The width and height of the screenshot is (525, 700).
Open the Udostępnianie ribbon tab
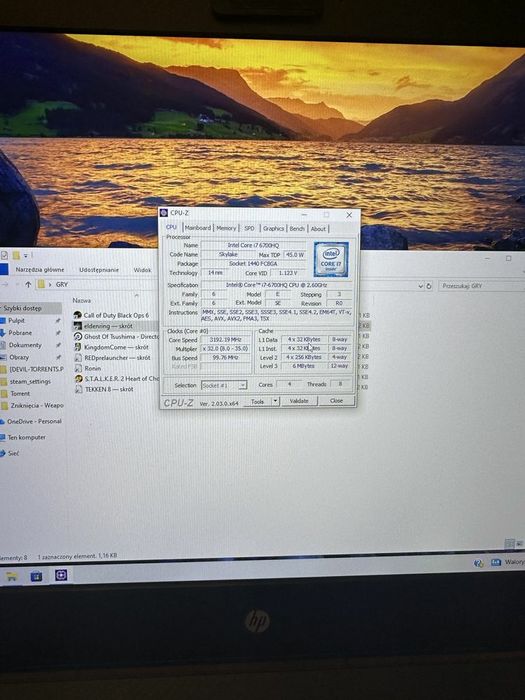(x=99, y=270)
